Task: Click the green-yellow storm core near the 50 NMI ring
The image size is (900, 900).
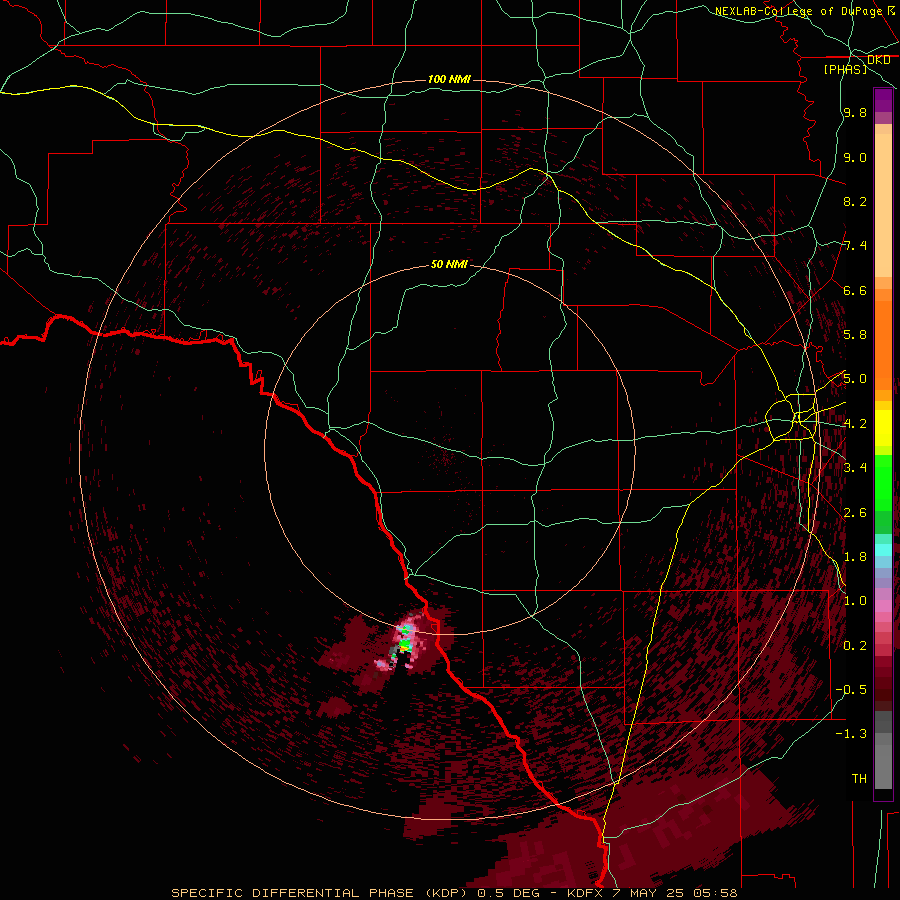Action: (405, 645)
